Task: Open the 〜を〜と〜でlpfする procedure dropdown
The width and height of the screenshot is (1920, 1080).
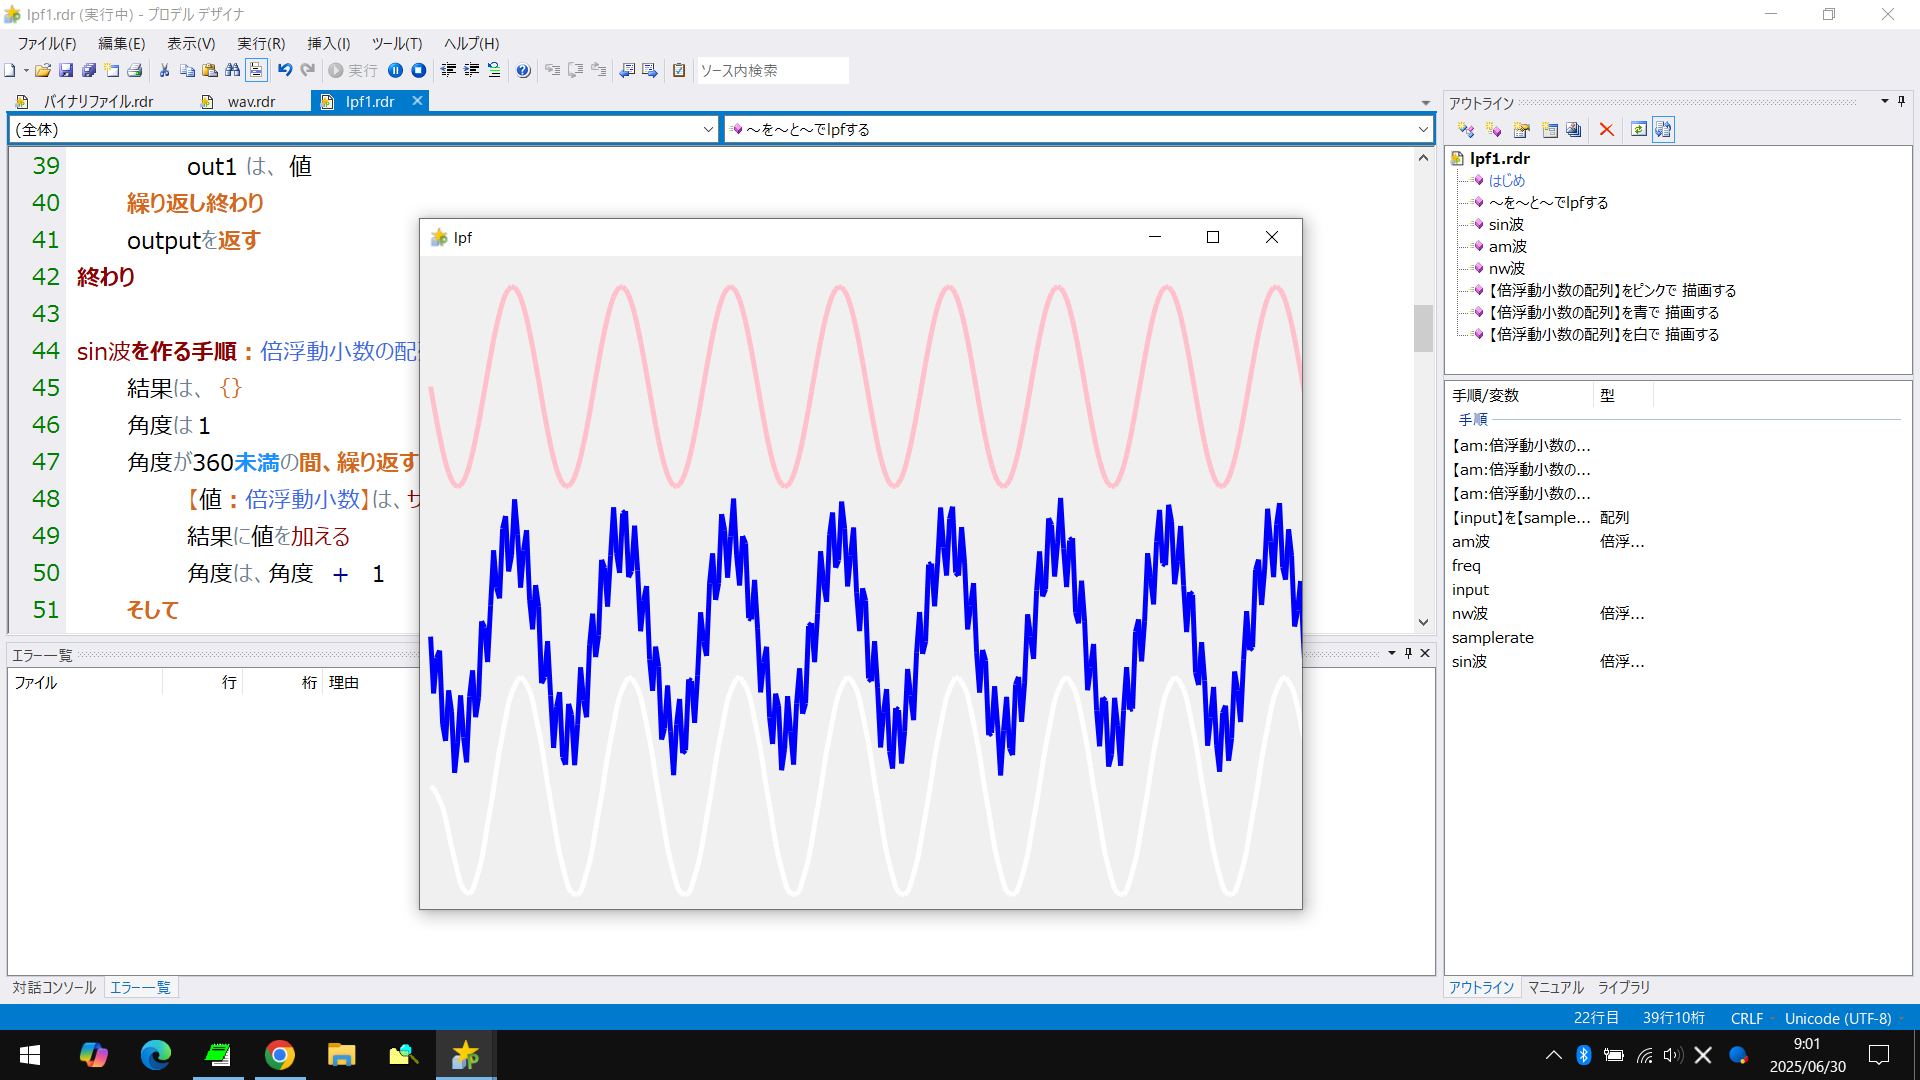Action: pos(1423,129)
